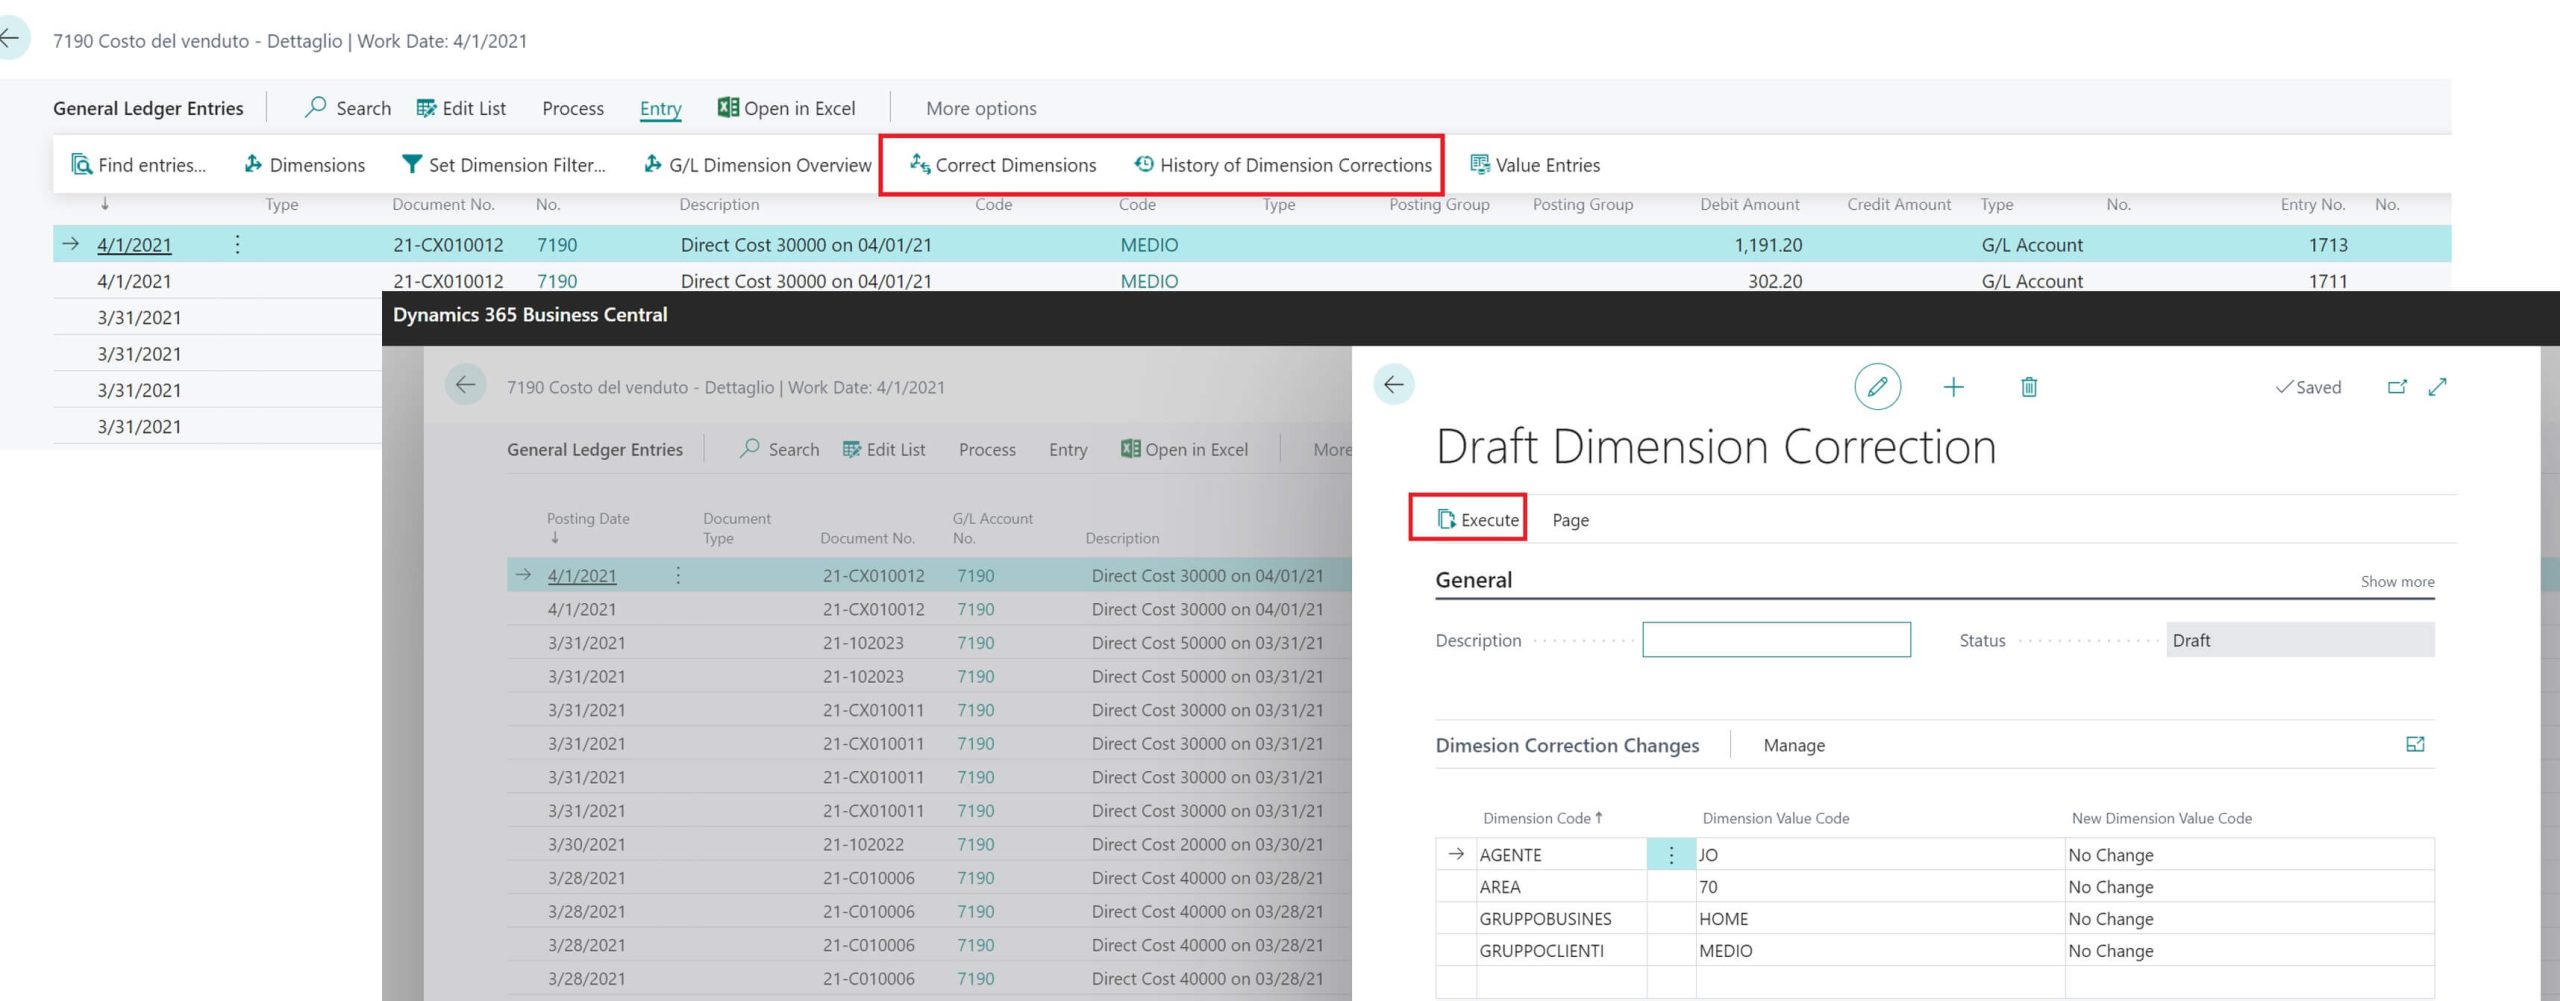Click Open in Excel in background window
Screen dimensions: 2560x1001
1185,450
